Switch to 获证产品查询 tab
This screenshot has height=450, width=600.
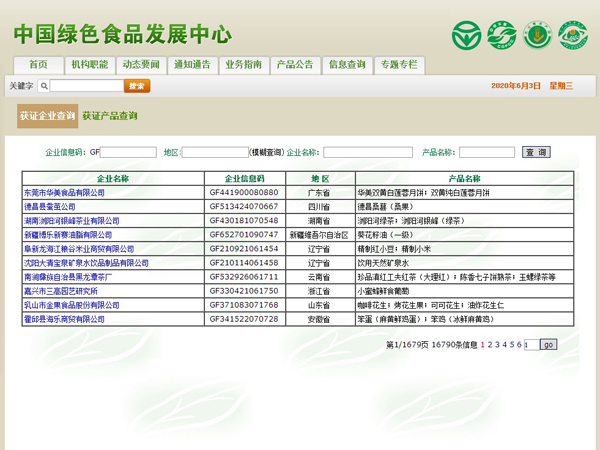point(110,116)
